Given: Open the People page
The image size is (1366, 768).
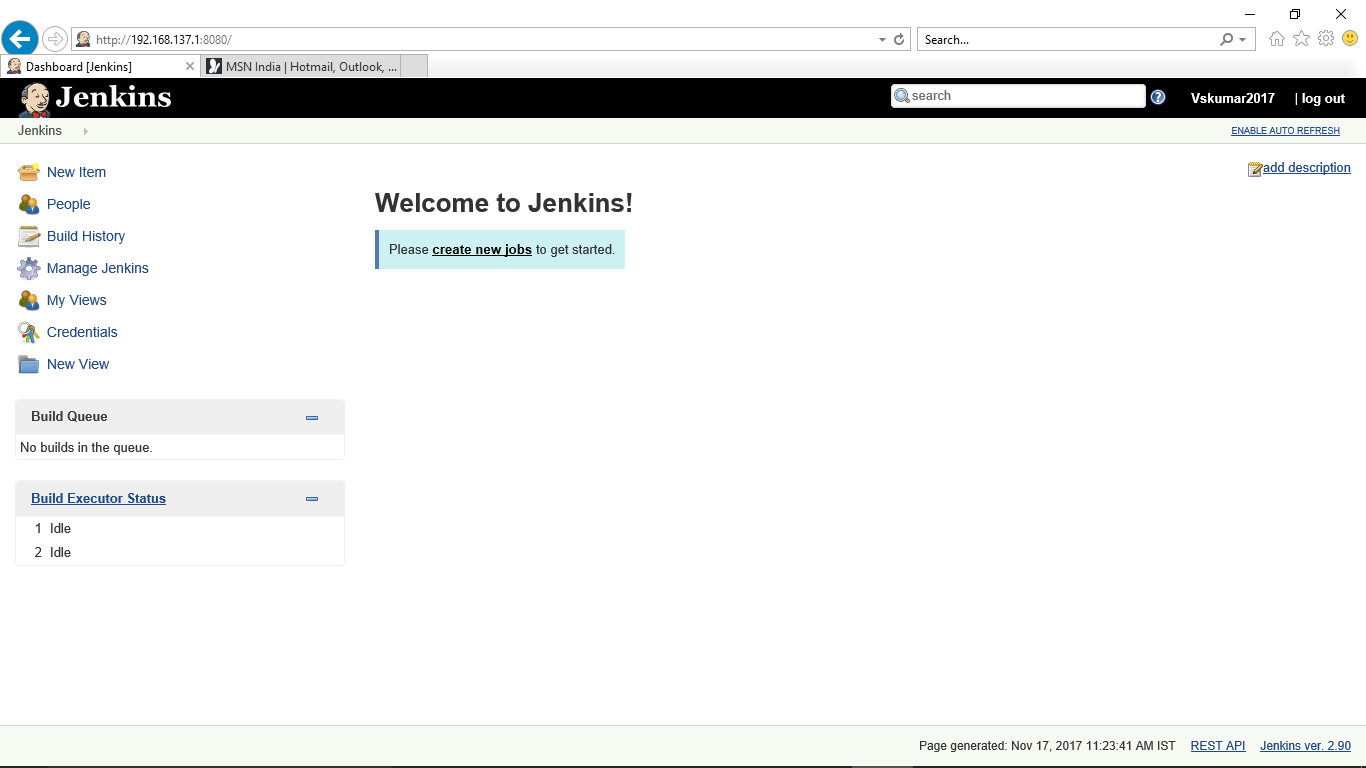Looking at the screenshot, I should coord(68,204).
